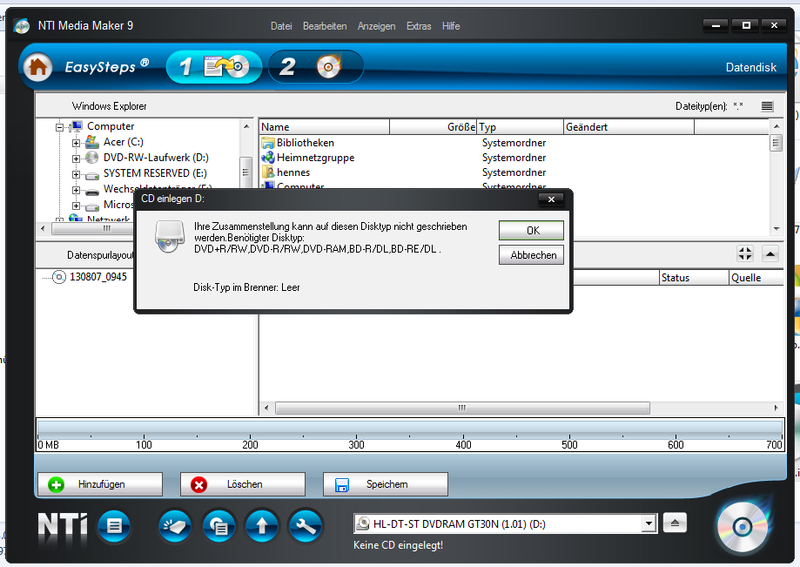Expand the Acer (C:) tree node

[77, 142]
